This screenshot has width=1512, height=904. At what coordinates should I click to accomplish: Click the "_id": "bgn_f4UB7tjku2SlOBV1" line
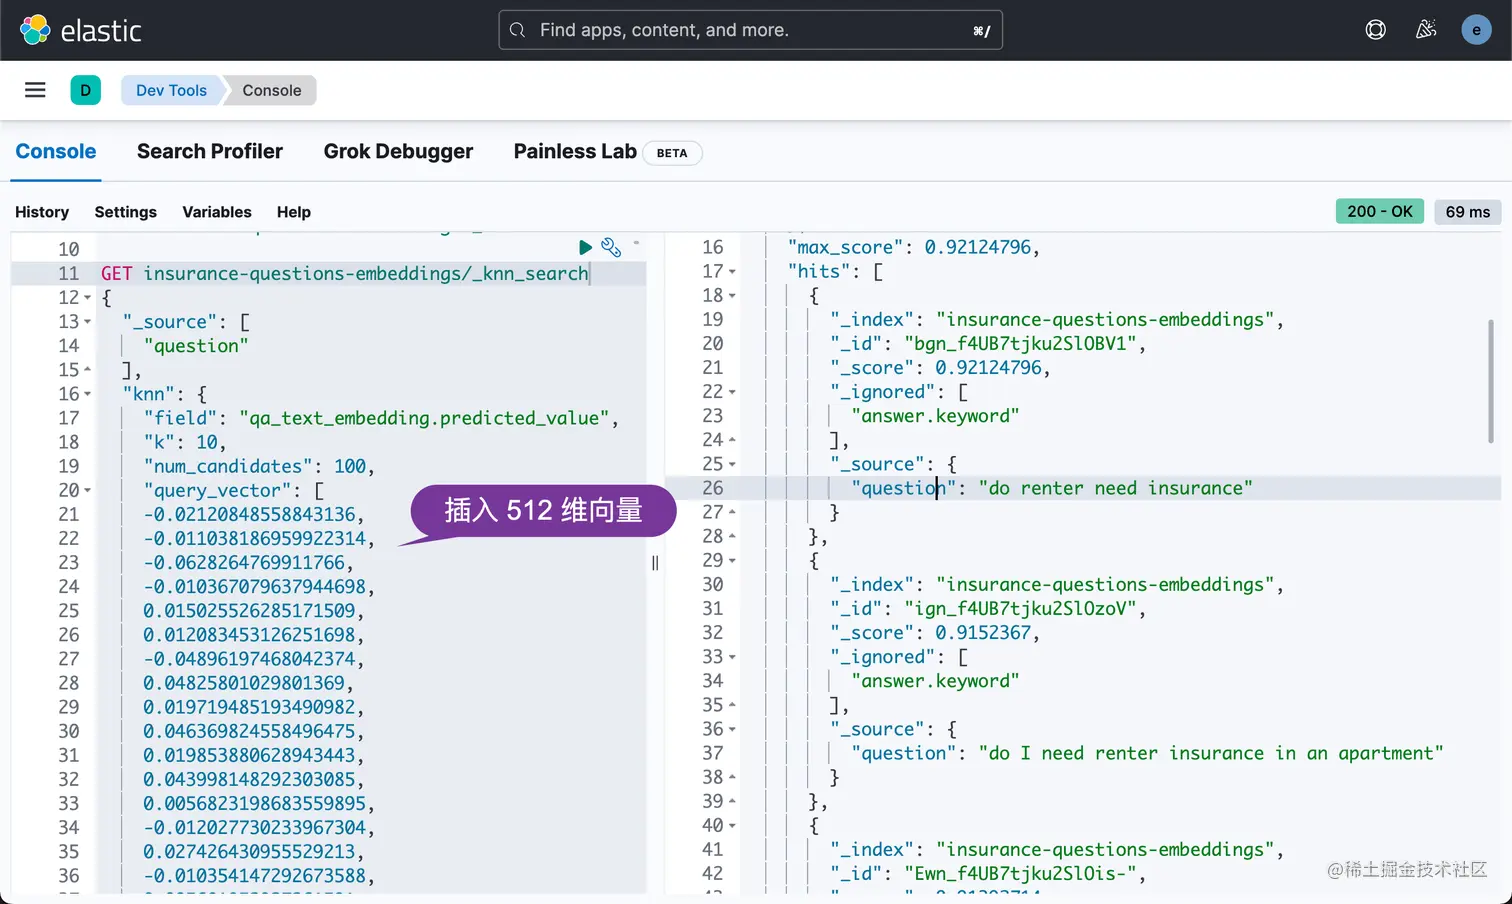(988, 344)
